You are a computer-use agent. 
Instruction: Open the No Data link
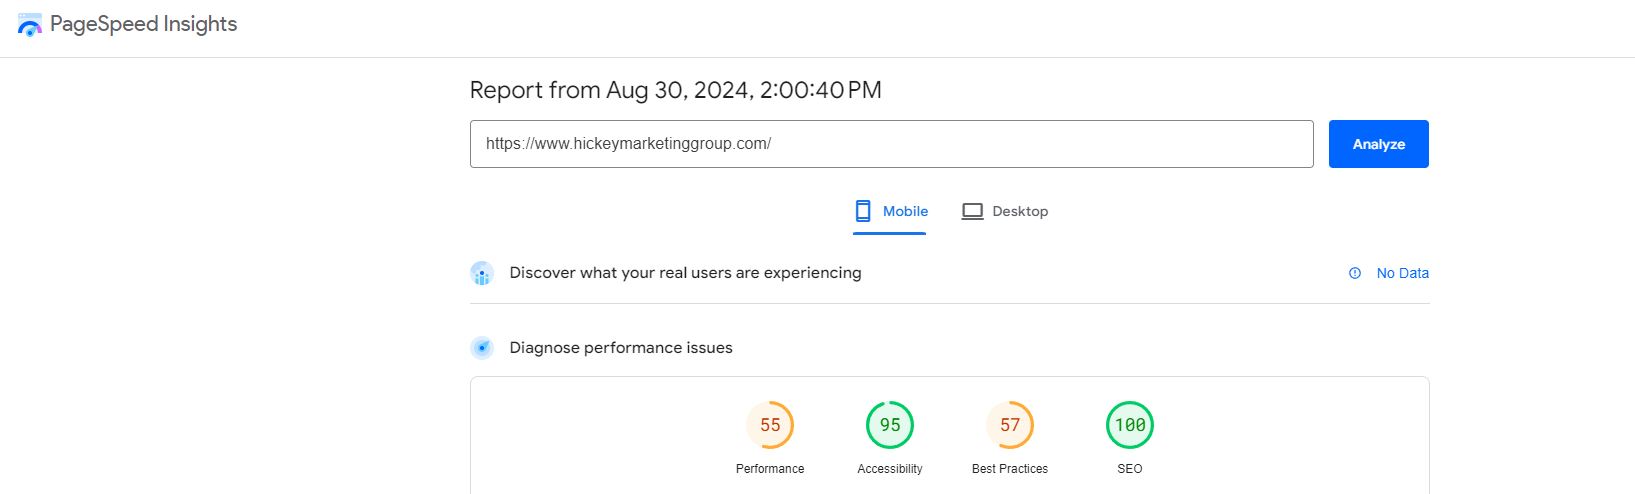(x=1402, y=273)
